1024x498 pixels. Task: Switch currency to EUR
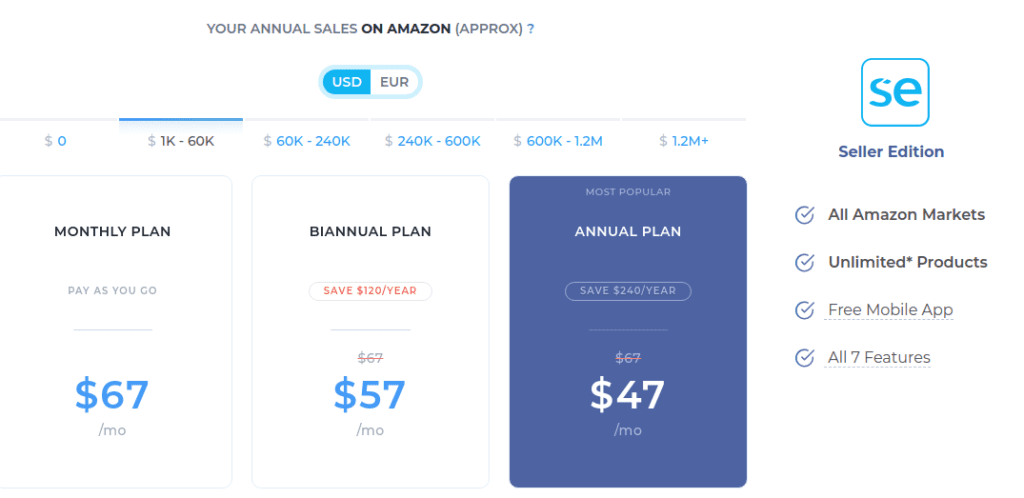coord(394,82)
